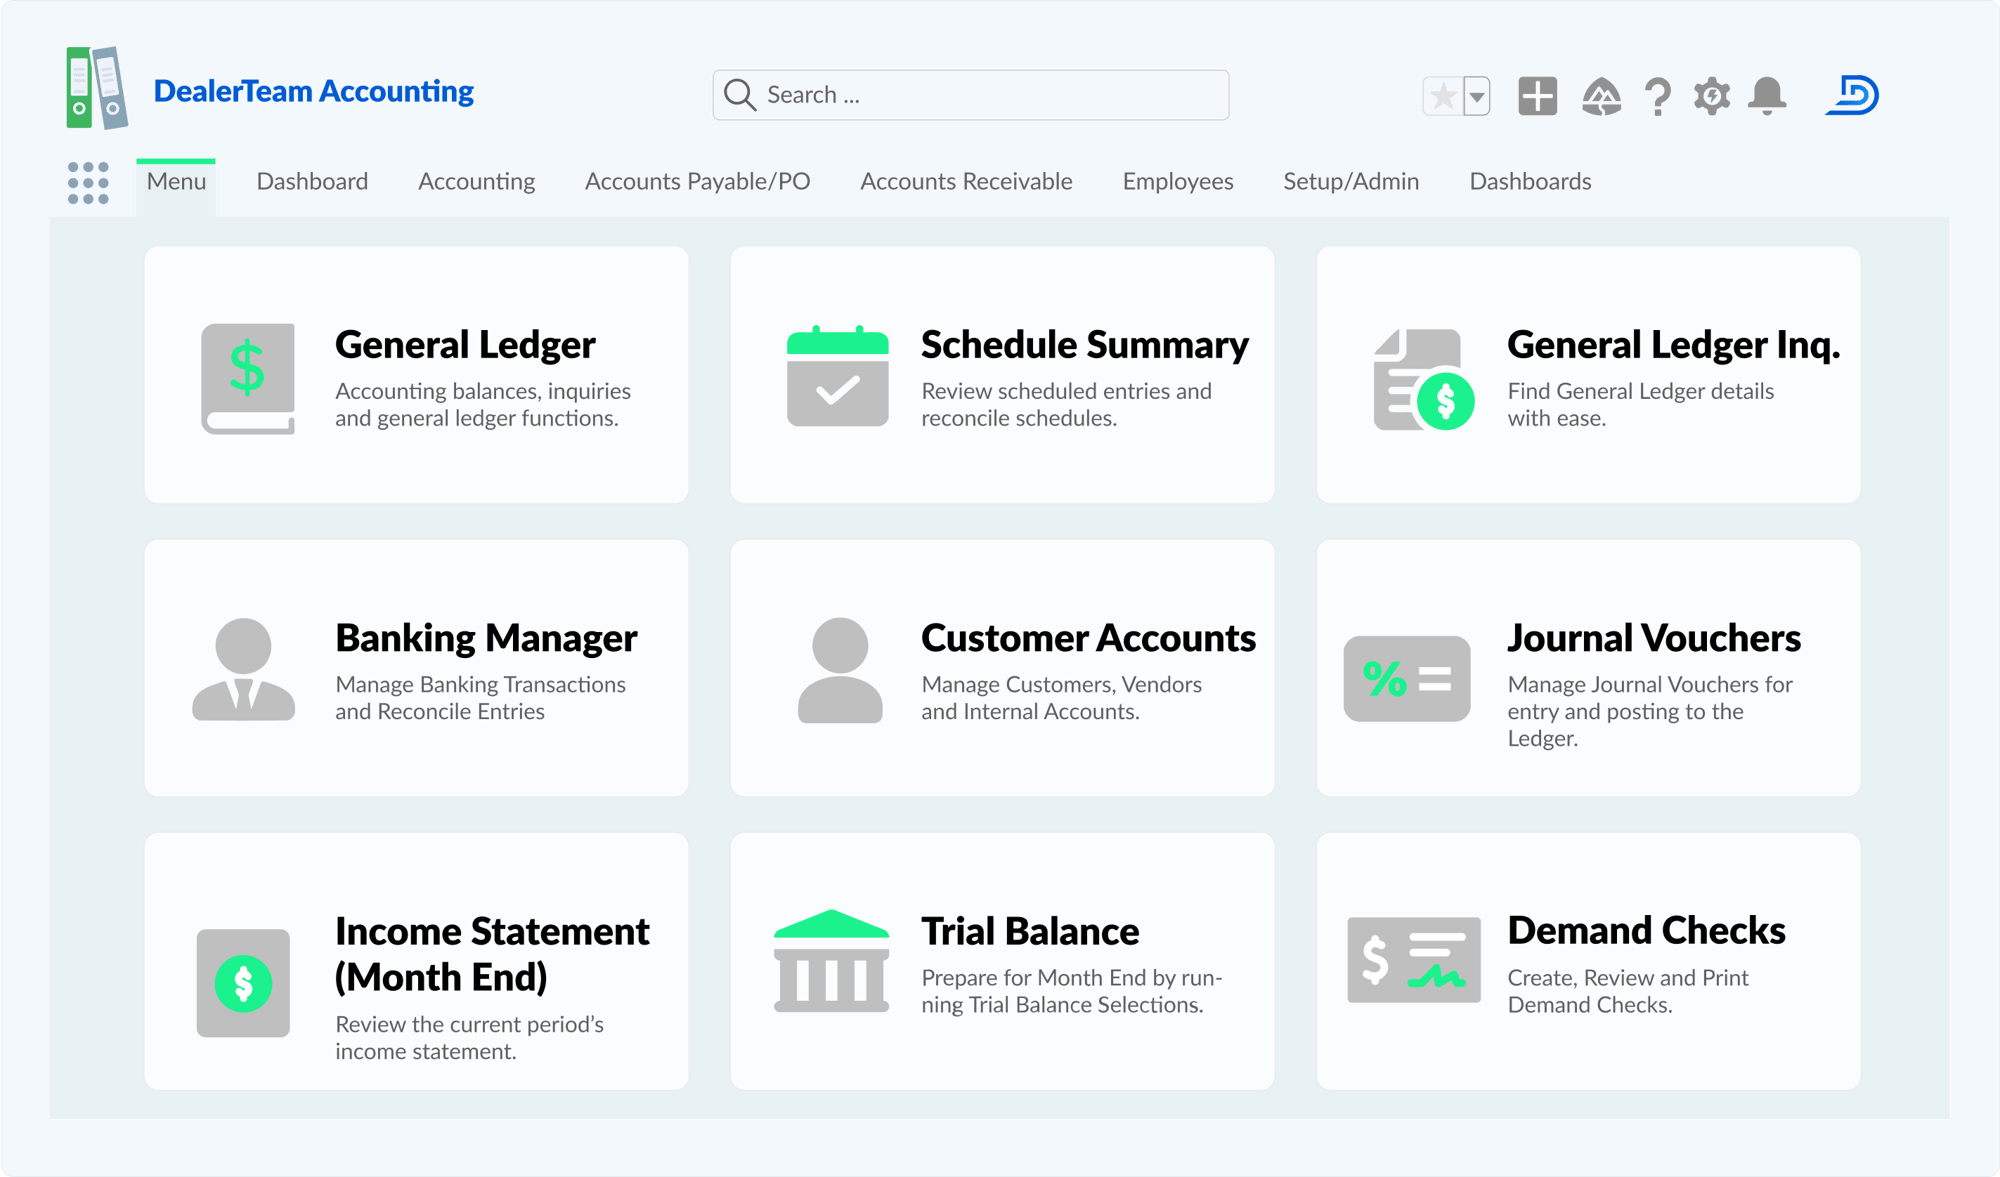Click the Customer Accounts user icon
The height and width of the screenshot is (1177, 2000).
pos(840,670)
